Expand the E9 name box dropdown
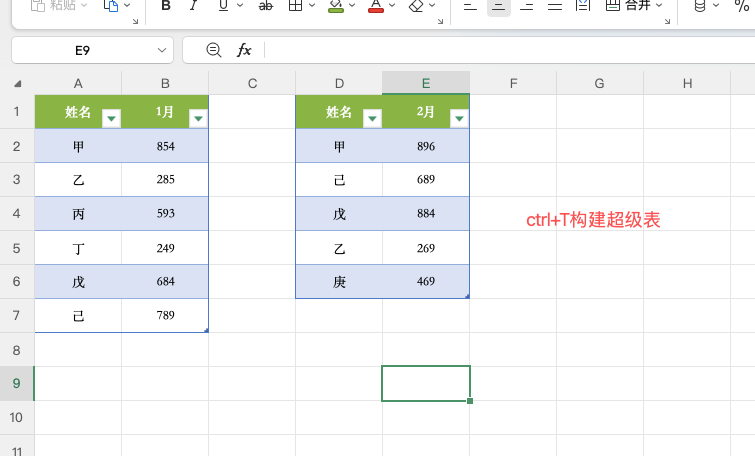 click(x=162, y=50)
